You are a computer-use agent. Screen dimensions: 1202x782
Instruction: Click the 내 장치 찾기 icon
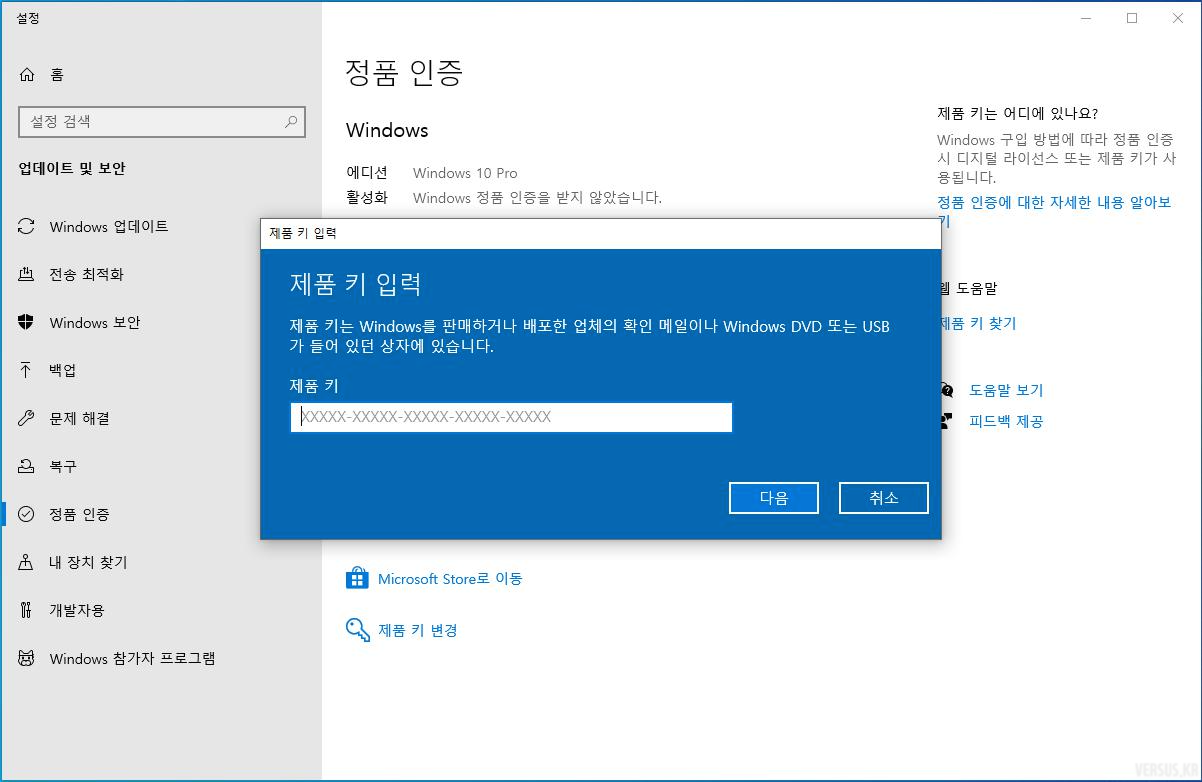point(27,563)
